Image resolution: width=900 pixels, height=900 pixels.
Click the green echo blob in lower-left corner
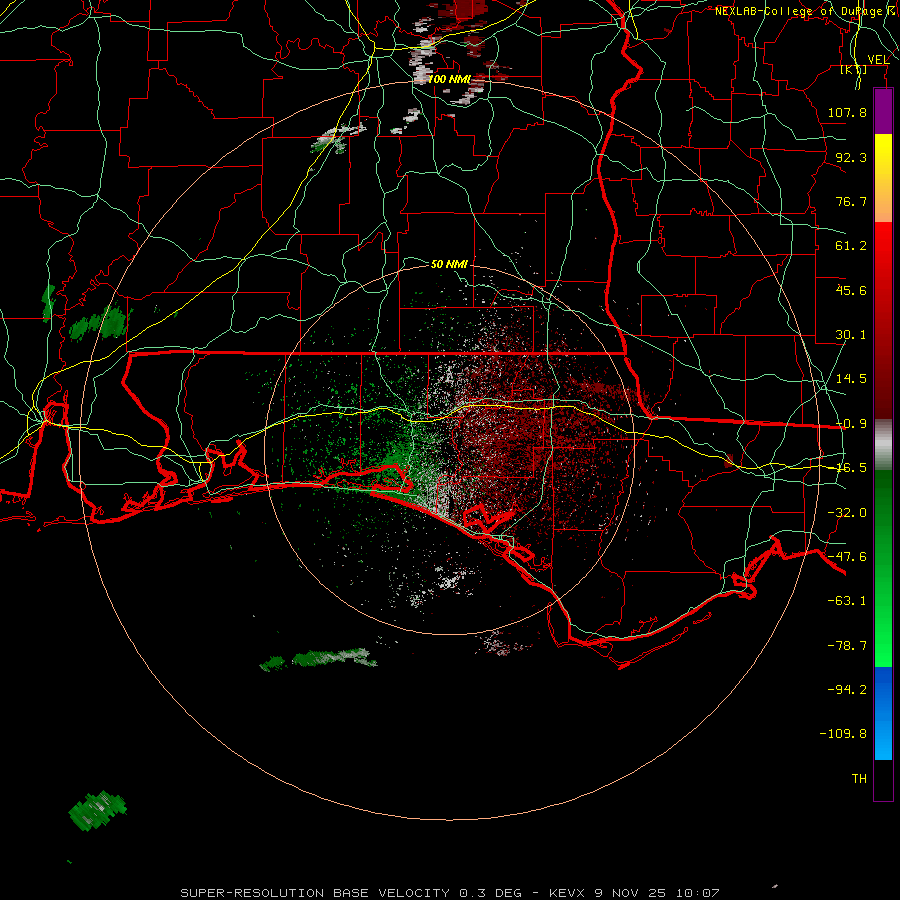[98, 809]
